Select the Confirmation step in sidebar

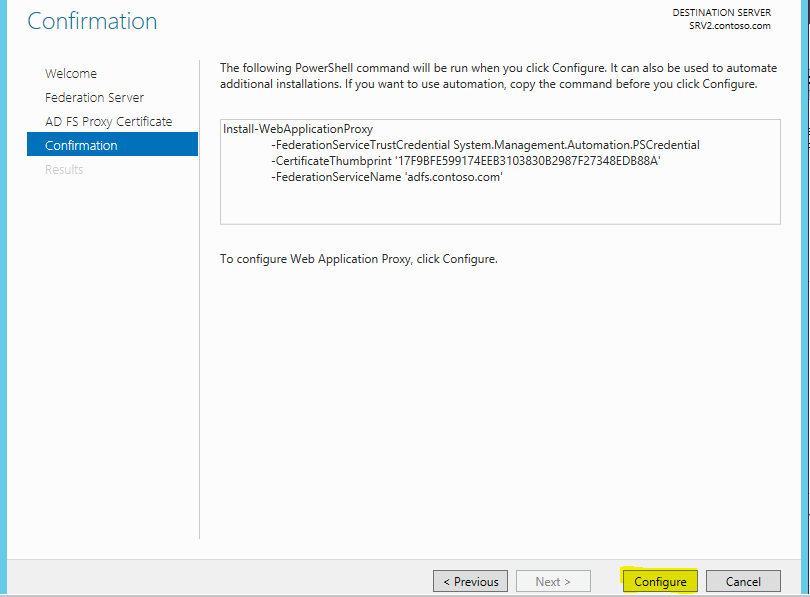(112, 145)
